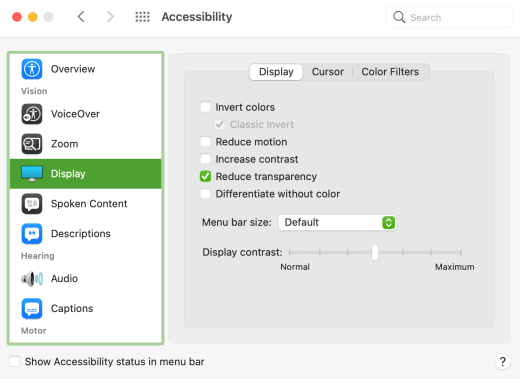Click the Default value in Menu bar size
This screenshot has height=379, width=520.
click(302, 222)
